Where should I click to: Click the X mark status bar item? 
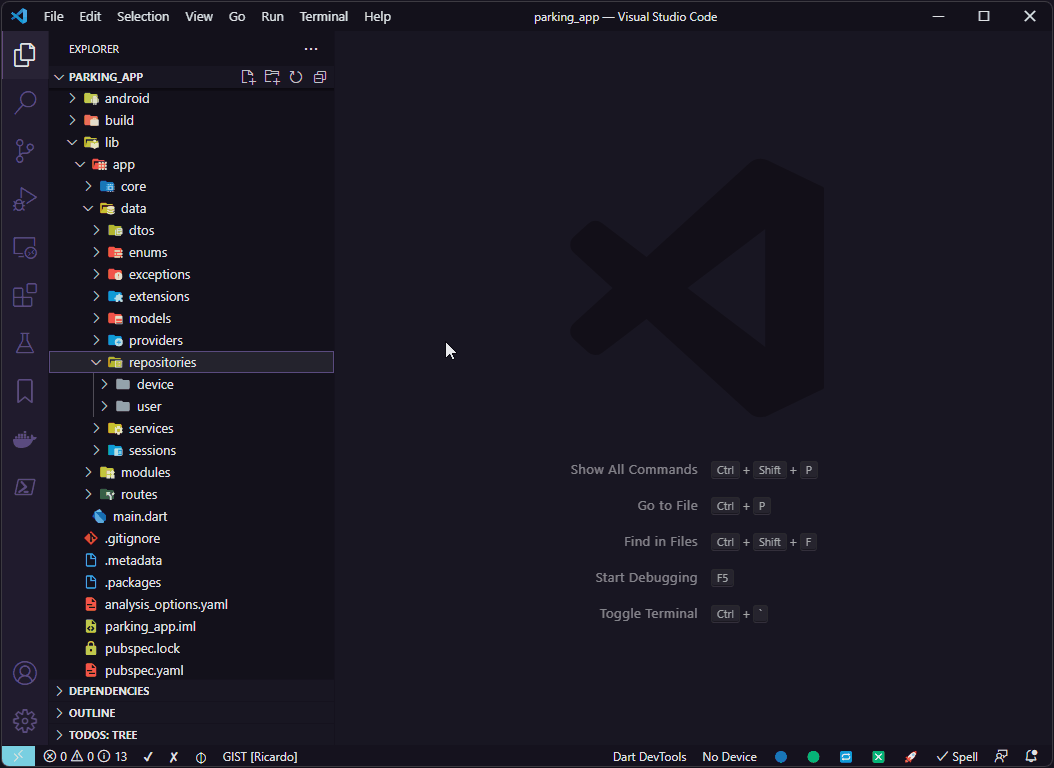(x=173, y=757)
